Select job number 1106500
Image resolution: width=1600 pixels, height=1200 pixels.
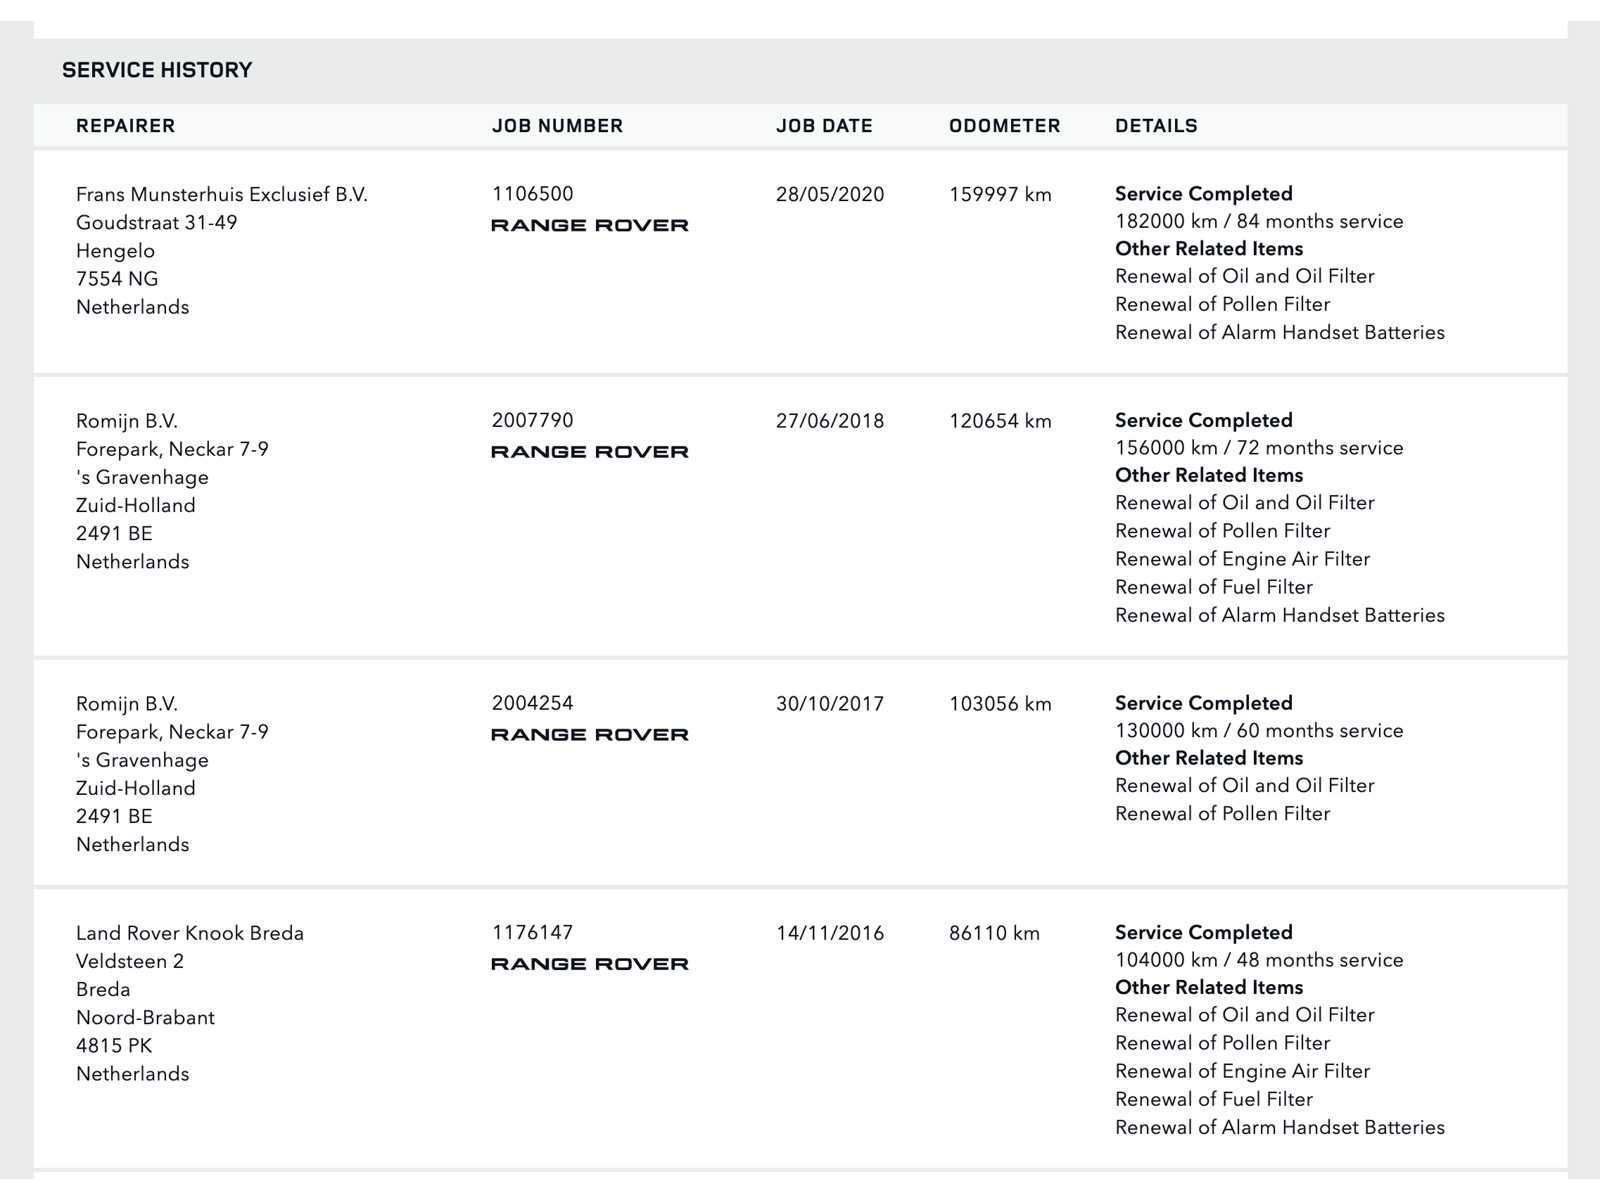point(532,194)
